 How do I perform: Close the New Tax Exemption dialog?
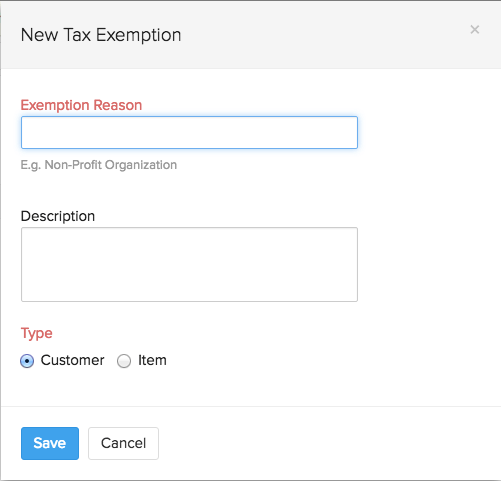coord(475,29)
